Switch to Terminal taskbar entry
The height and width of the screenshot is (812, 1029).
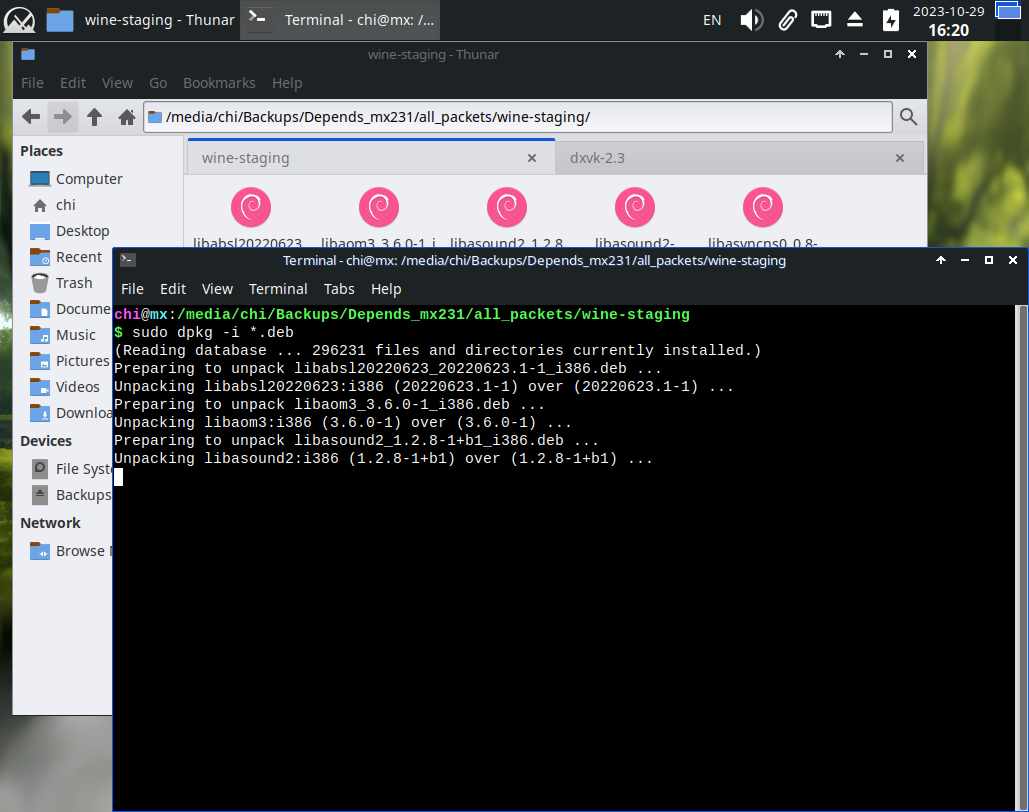click(340, 20)
